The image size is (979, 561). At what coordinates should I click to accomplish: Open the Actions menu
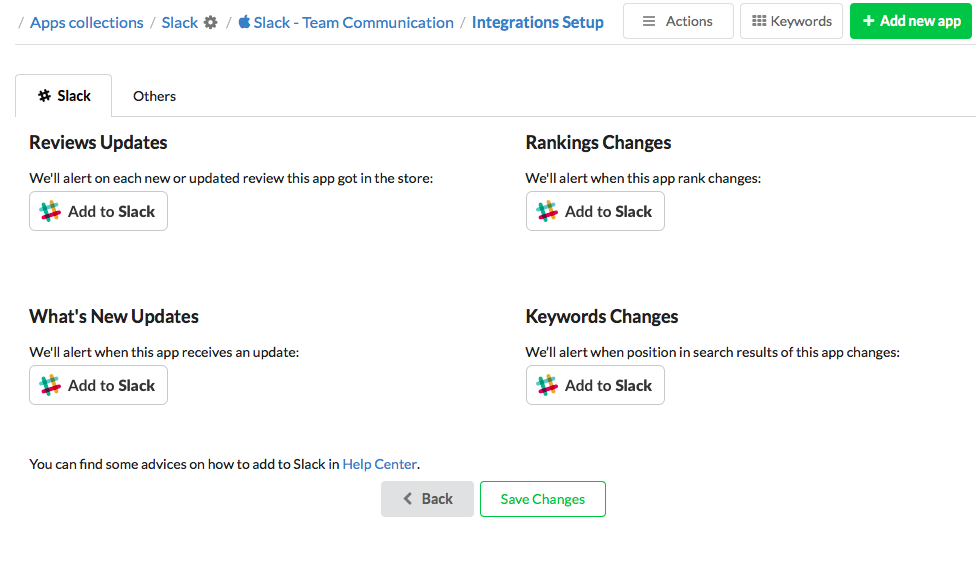[677, 21]
